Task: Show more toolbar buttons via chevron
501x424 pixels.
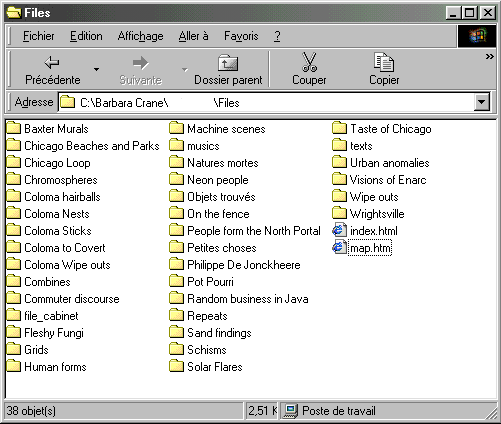Action: click(489, 56)
